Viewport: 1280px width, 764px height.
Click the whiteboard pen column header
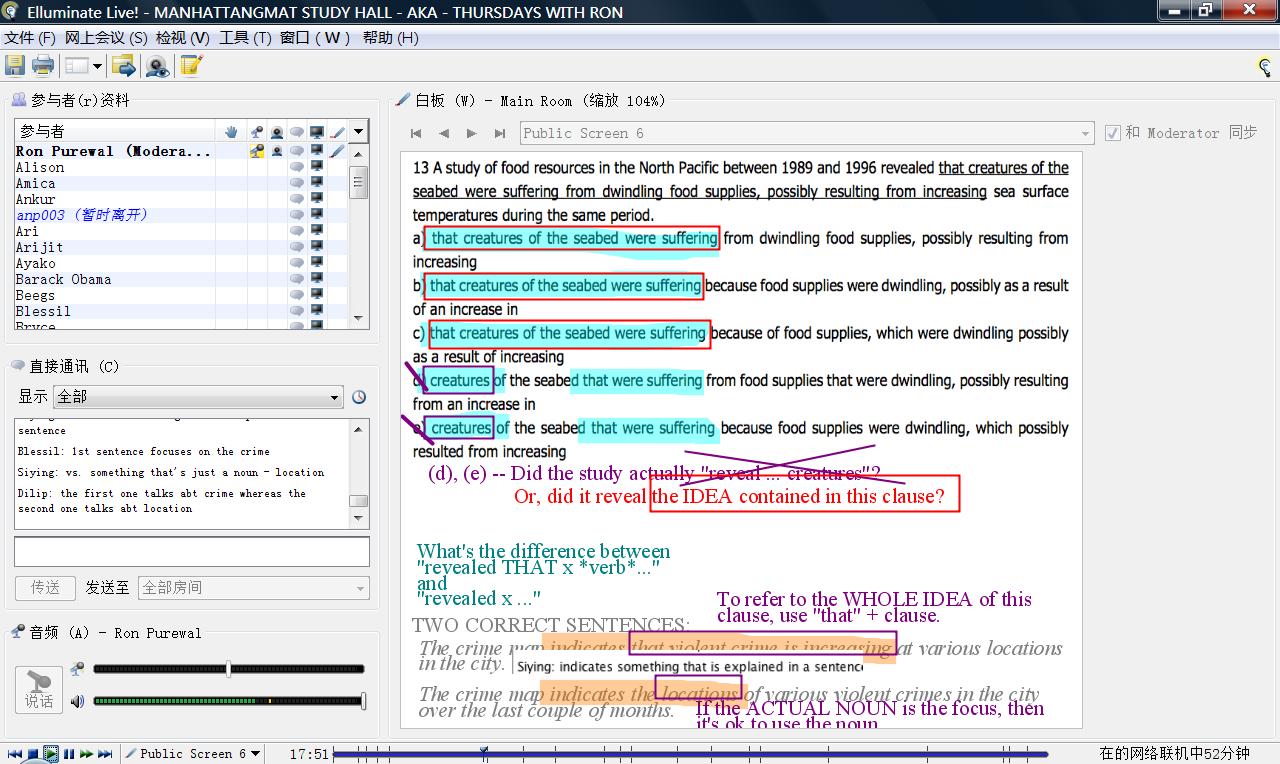[x=337, y=132]
